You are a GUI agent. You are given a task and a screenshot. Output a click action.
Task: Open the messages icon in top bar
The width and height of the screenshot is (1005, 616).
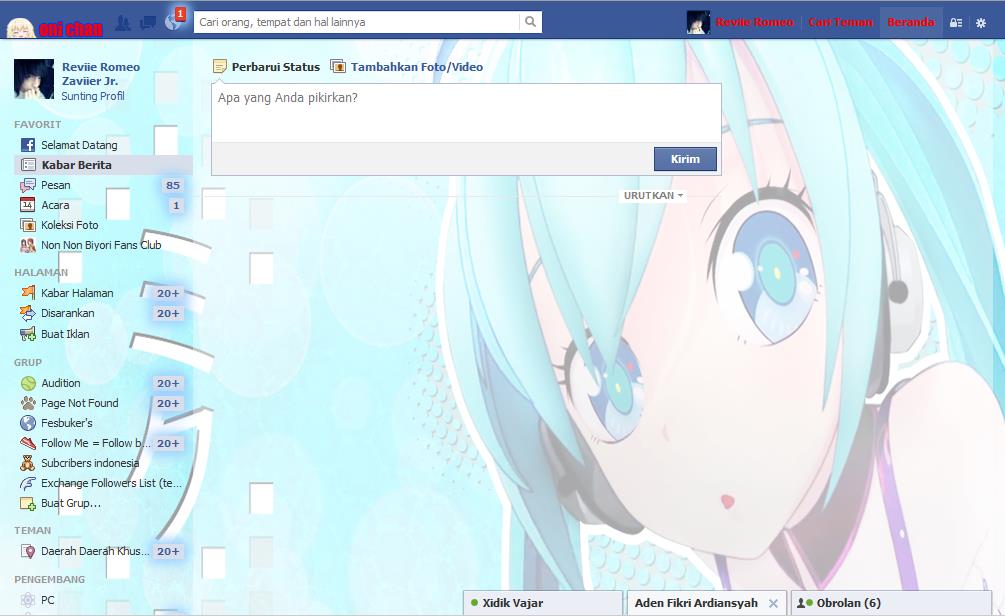coord(148,23)
